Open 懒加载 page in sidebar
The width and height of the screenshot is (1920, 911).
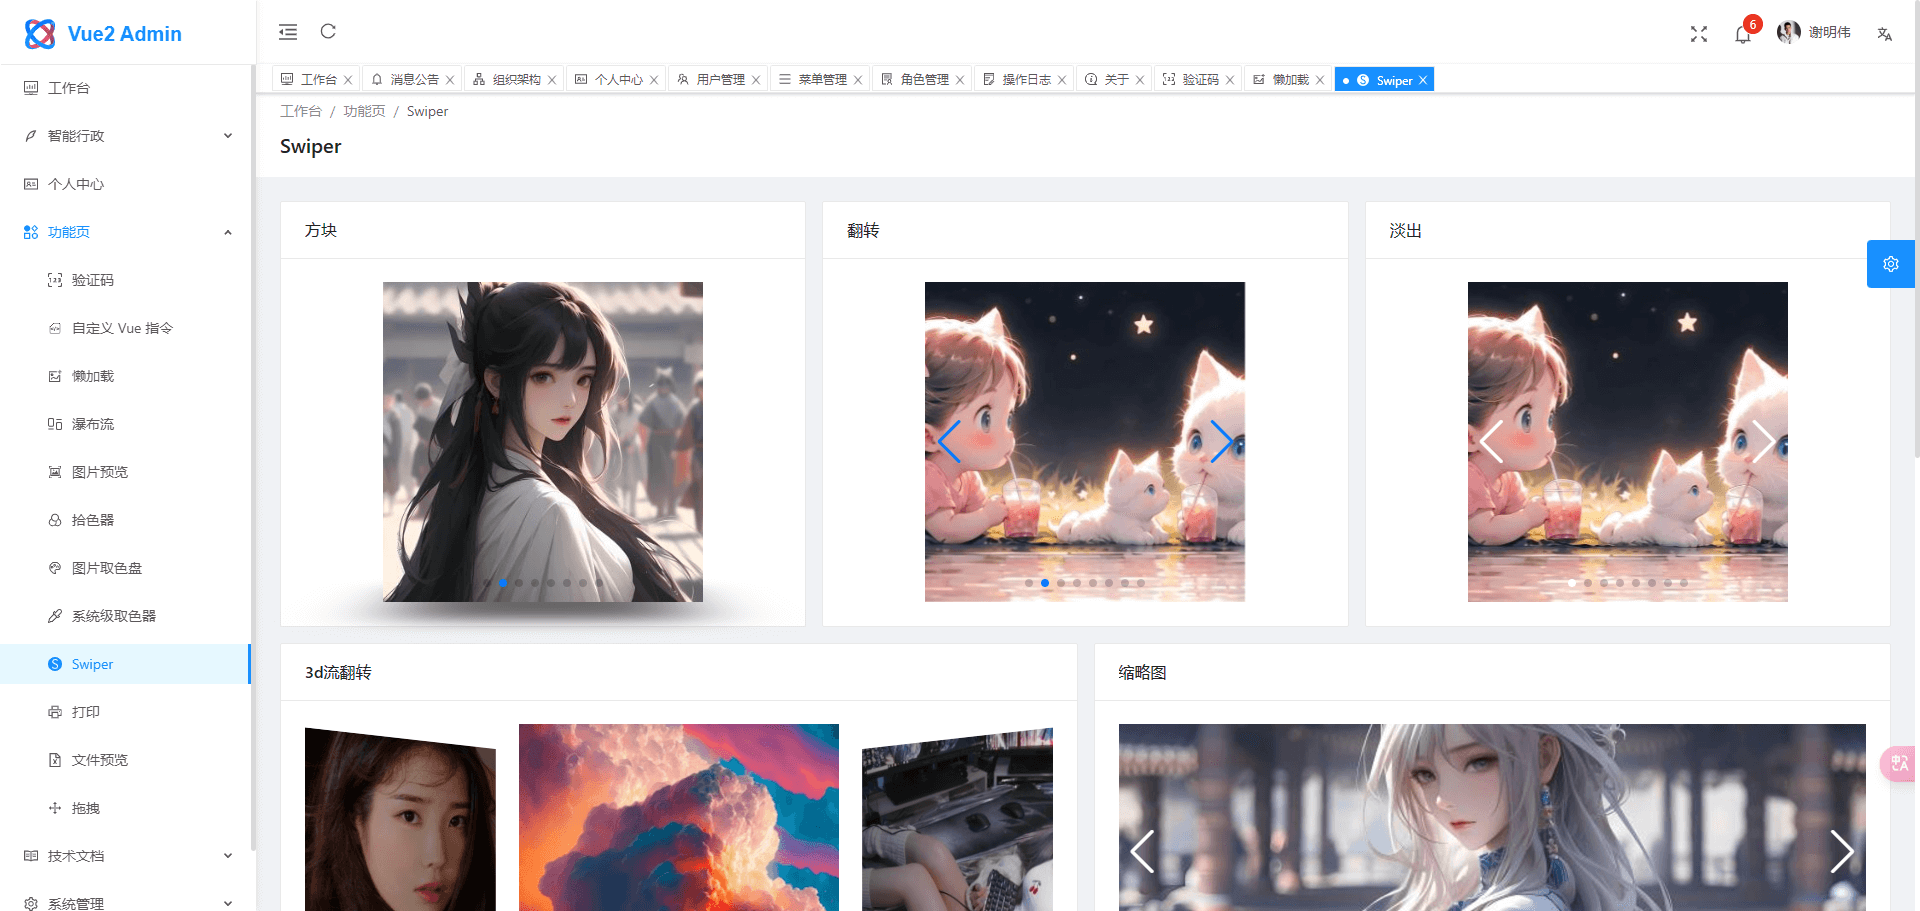pyautogui.click(x=124, y=376)
